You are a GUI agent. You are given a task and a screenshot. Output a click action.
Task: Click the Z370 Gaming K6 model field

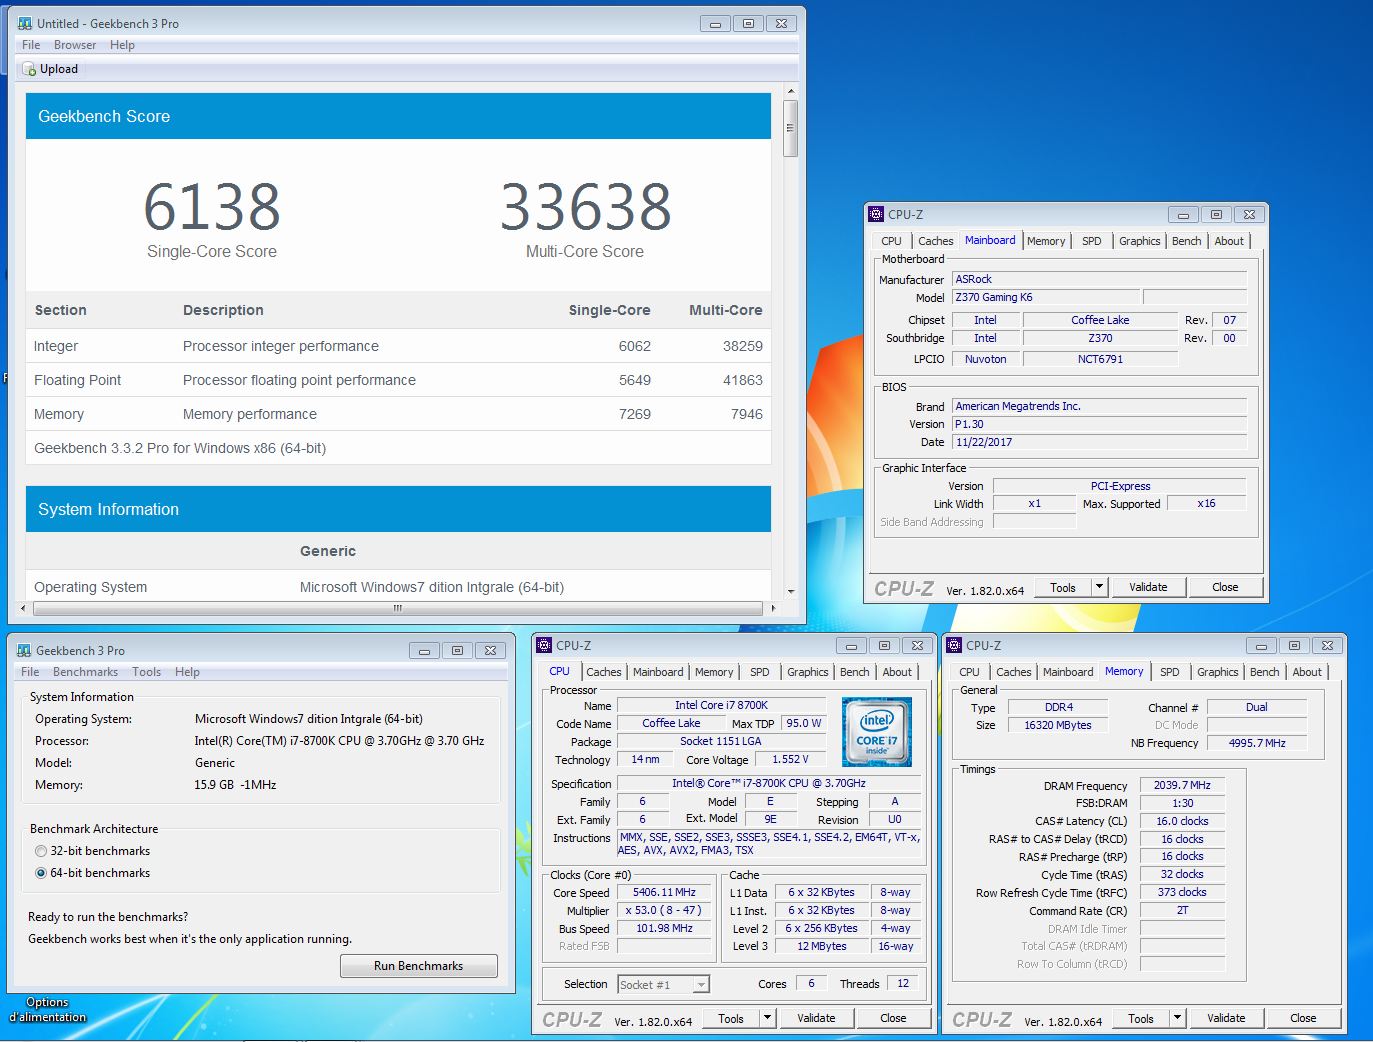tap(1045, 297)
